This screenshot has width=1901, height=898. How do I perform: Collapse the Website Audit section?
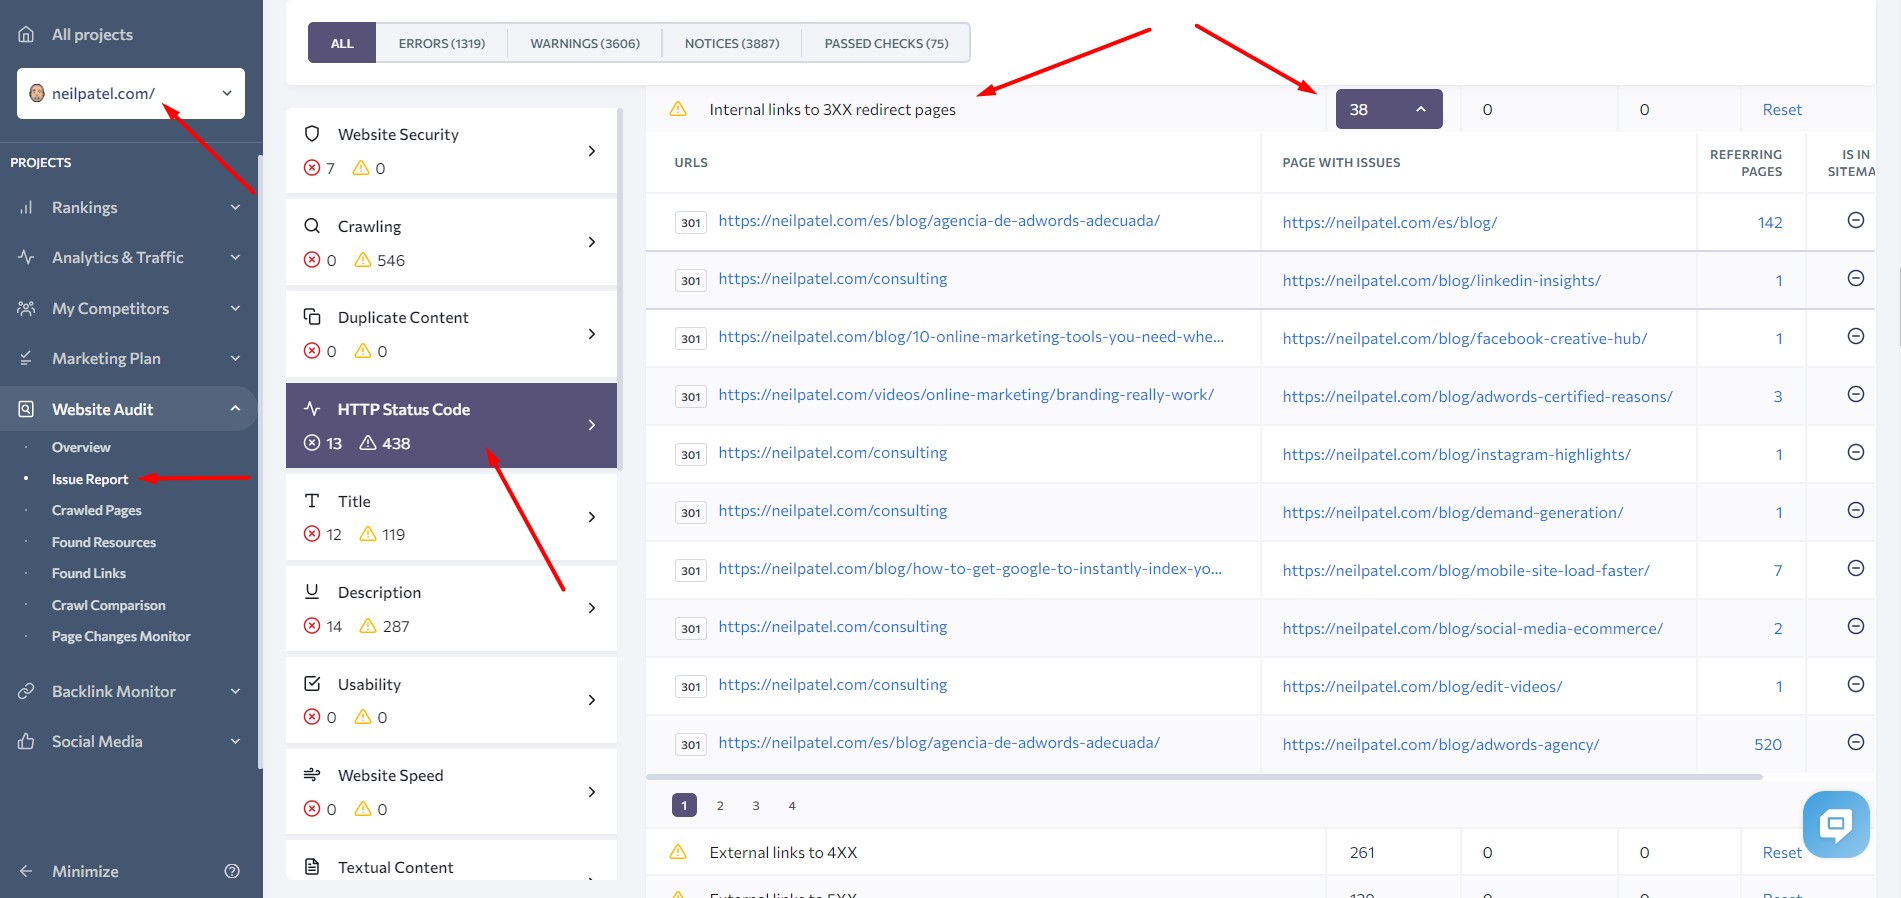[x=235, y=408]
